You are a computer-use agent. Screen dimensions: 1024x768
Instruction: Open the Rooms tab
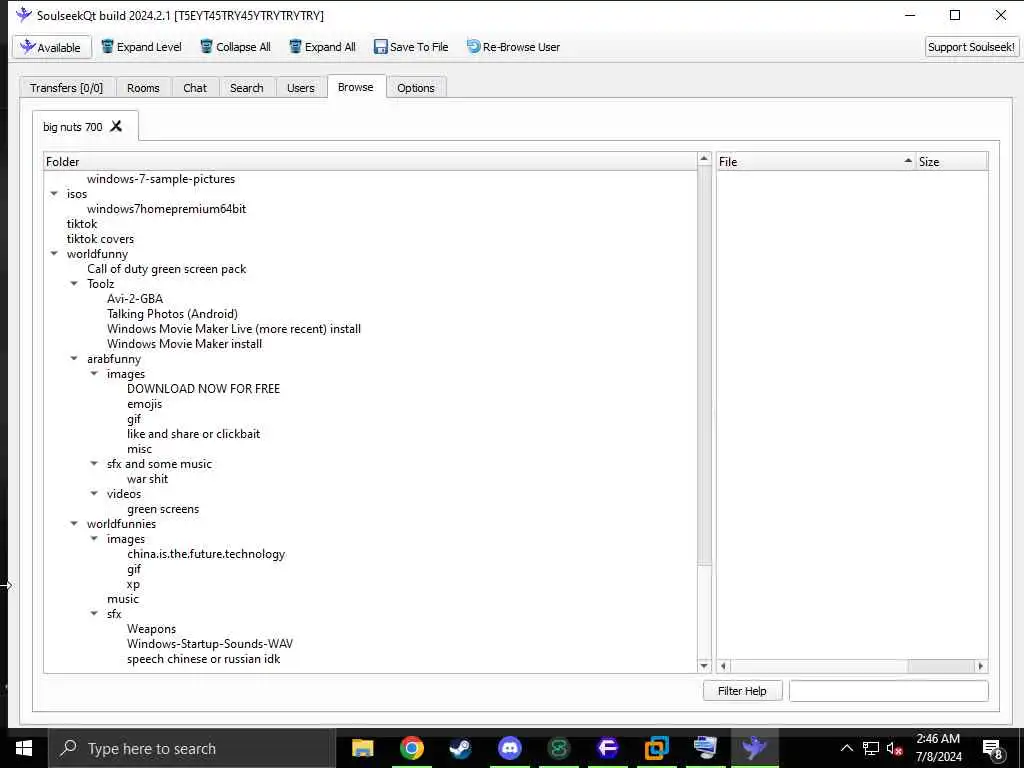[x=143, y=88]
